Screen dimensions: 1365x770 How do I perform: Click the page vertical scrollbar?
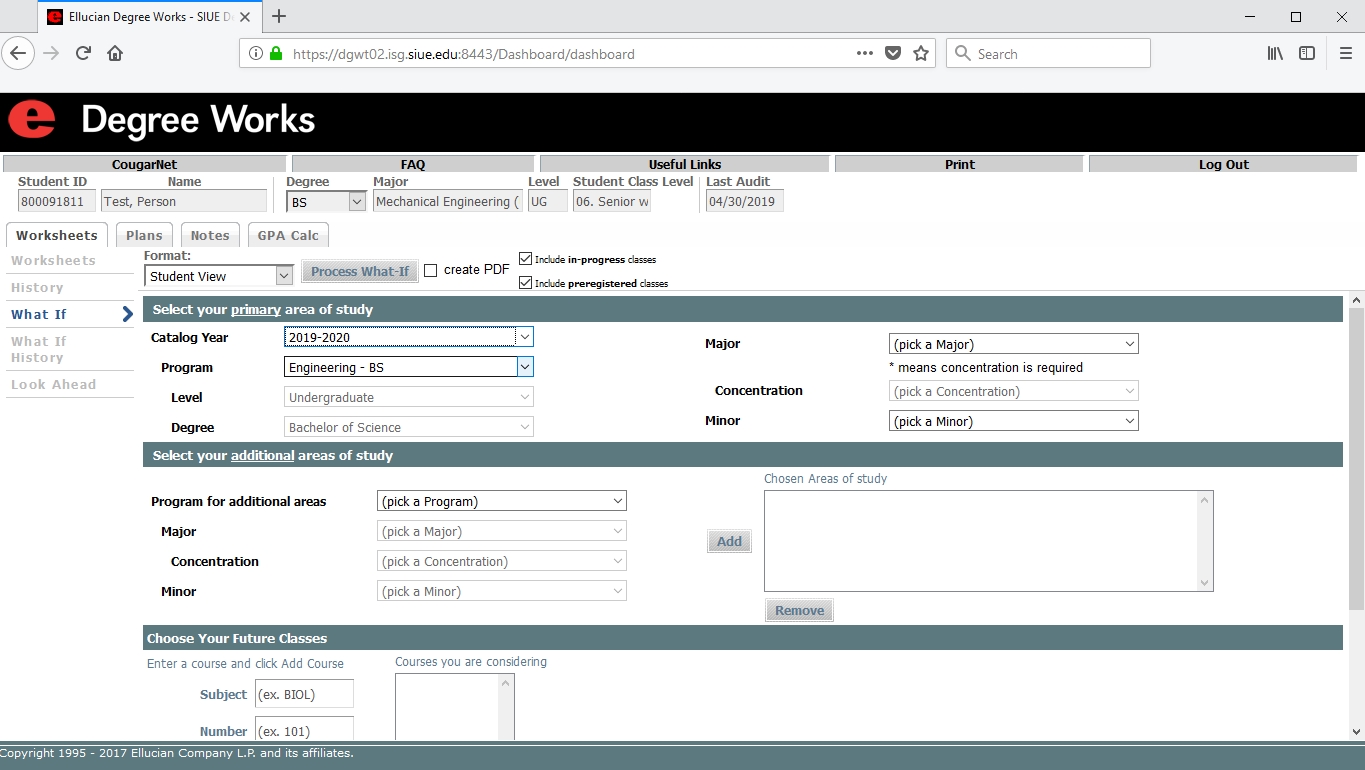click(x=1356, y=500)
